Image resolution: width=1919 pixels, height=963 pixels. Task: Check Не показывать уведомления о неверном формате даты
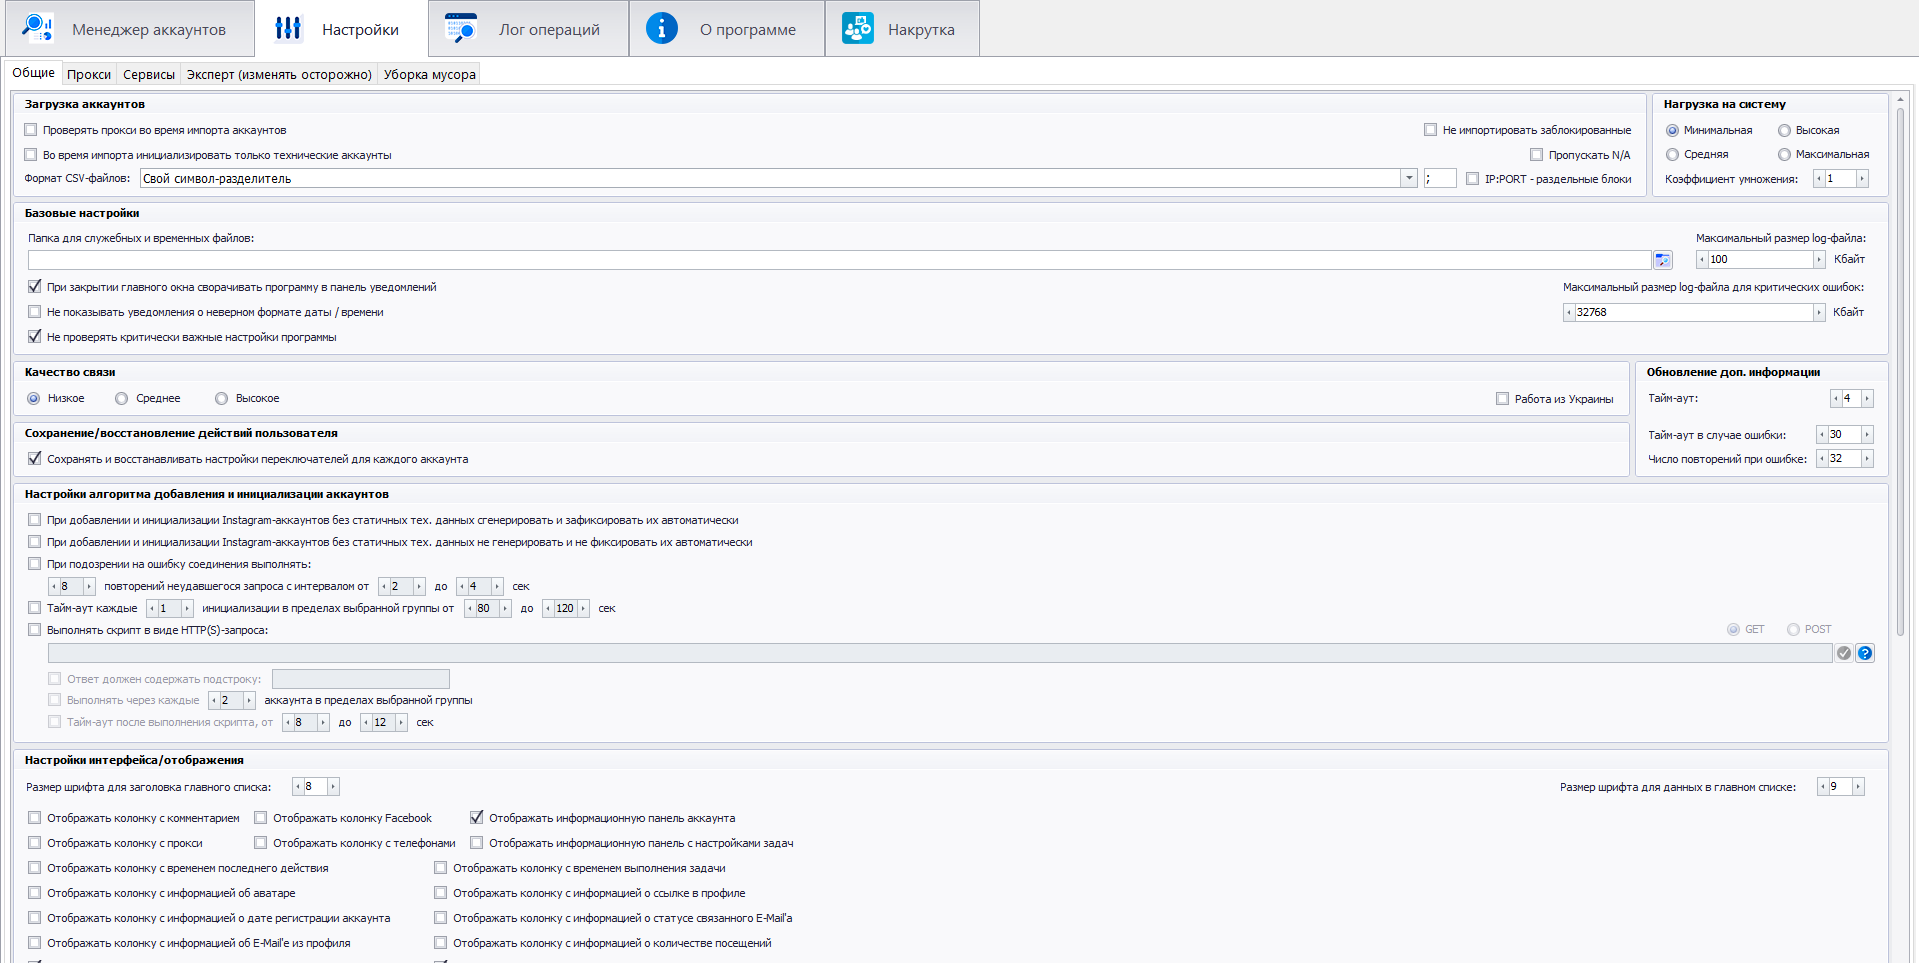click(x=35, y=312)
